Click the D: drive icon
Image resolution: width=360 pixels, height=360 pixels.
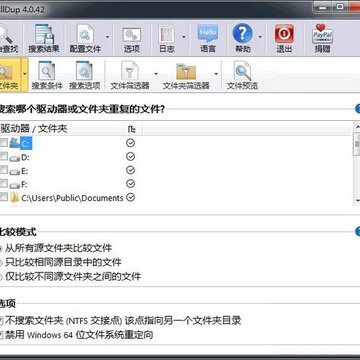[x=15, y=158]
